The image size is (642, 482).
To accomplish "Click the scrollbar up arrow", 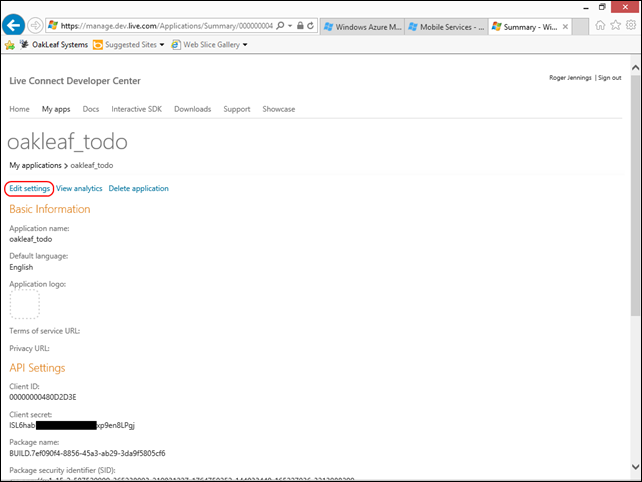I will tap(635, 68).
